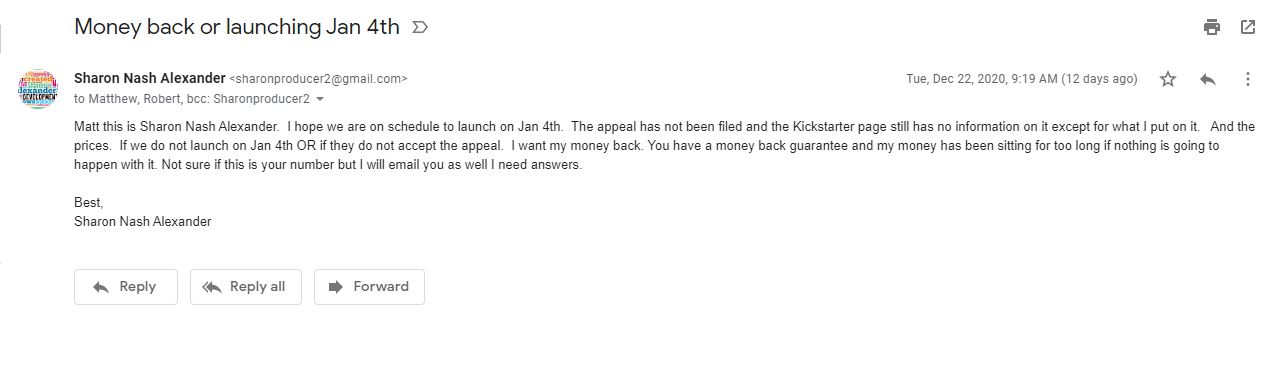This screenshot has height=373, width=1273.
Task: Click the Reply button below the message
Action: (126, 287)
